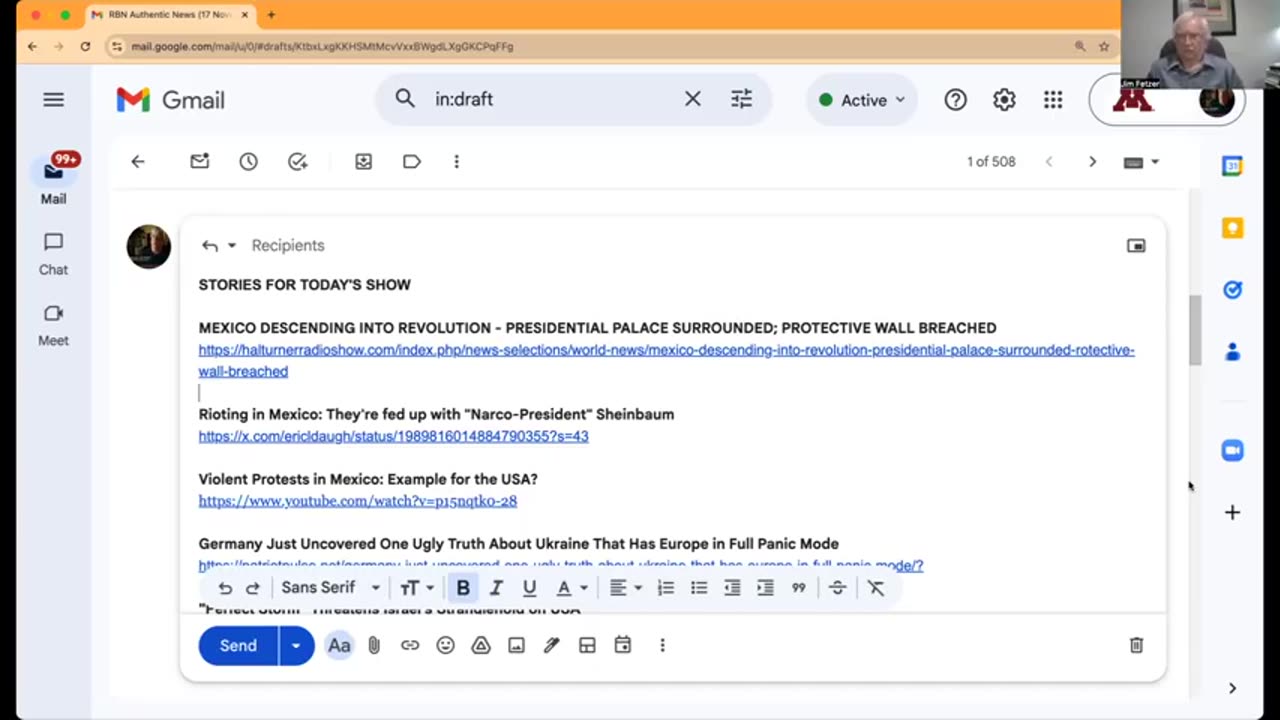
Task: Open the input tools selector dropdown
Action: (1141, 162)
